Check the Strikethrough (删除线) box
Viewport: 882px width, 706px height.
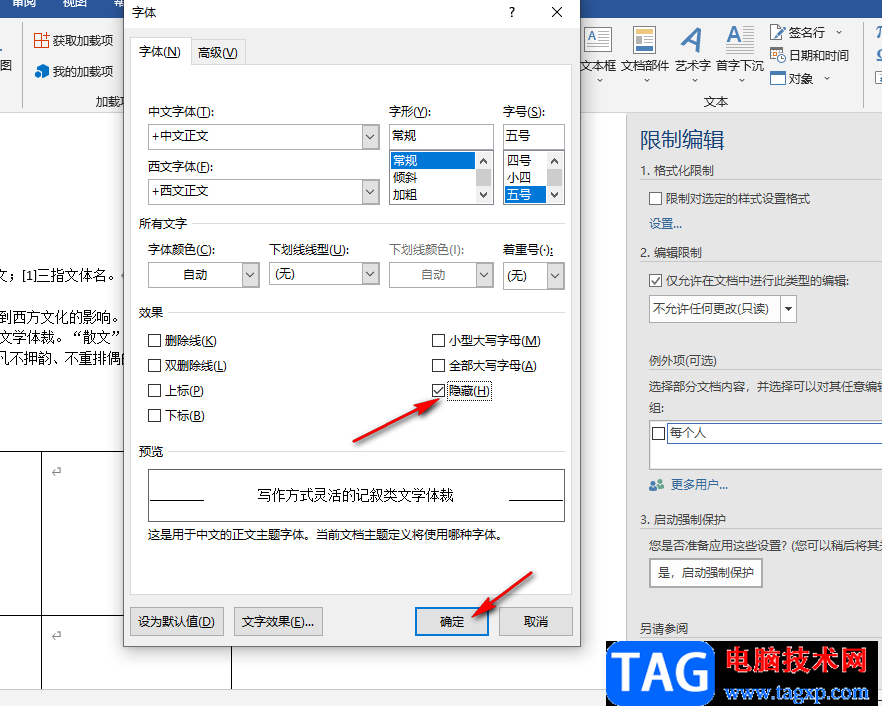154,340
